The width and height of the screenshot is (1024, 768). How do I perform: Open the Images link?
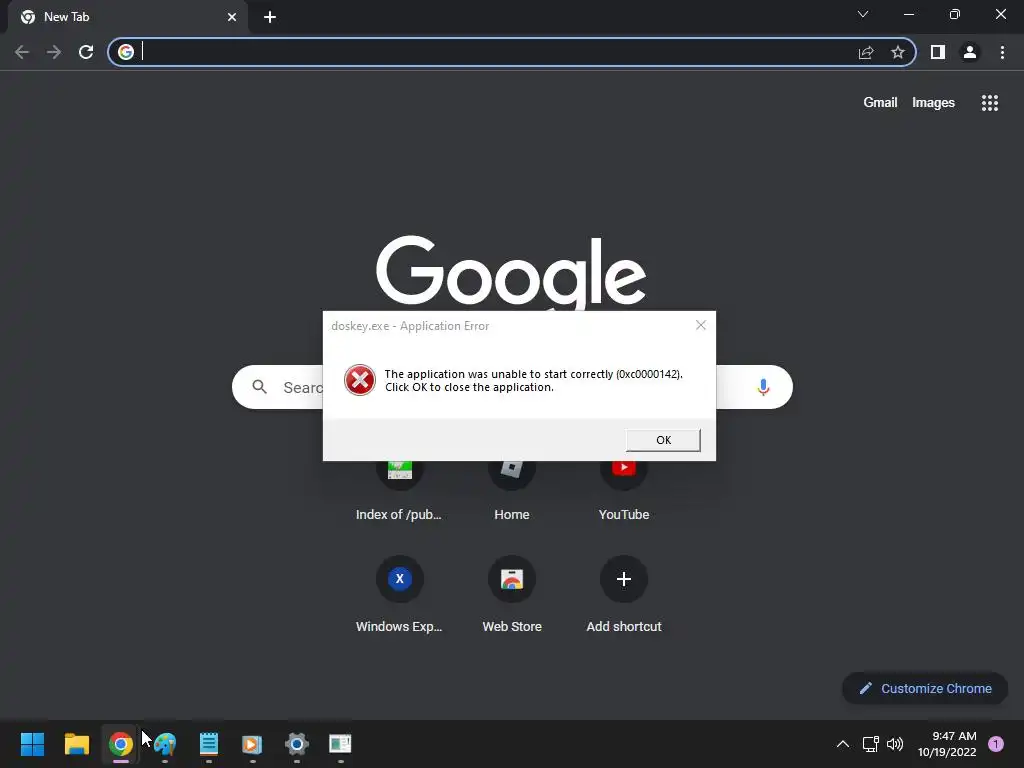tap(933, 103)
